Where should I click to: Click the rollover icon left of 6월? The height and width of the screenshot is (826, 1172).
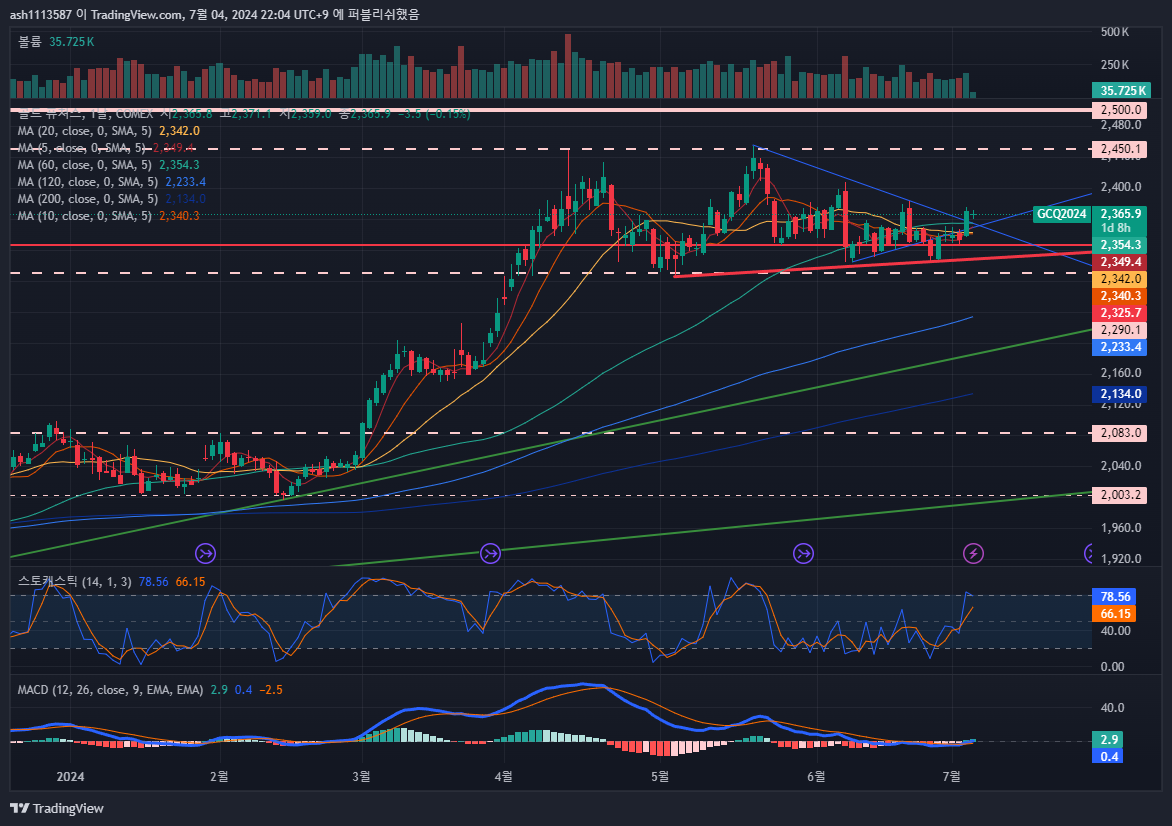tap(804, 553)
